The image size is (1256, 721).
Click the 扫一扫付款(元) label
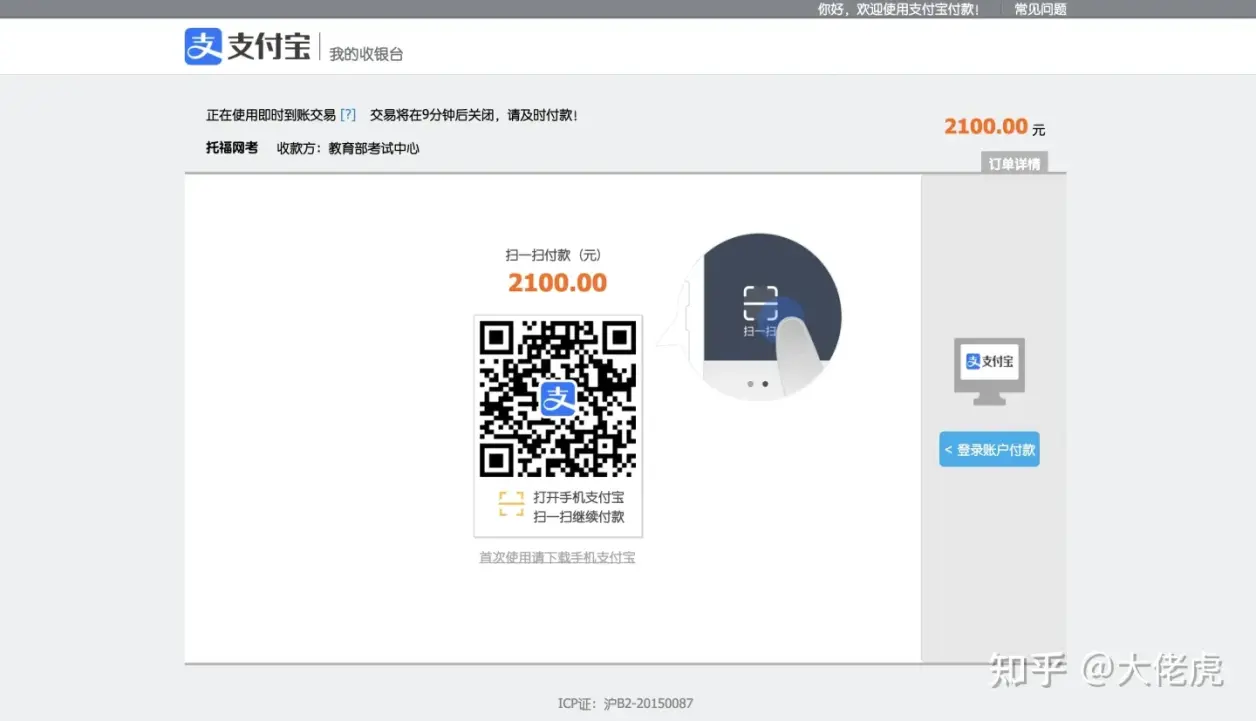[x=554, y=255]
